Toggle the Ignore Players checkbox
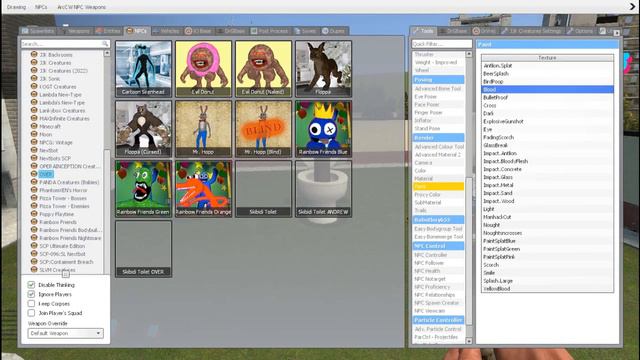Image resolution: width=640 pixels, height=360 pixels. click(x=31, y=294)
